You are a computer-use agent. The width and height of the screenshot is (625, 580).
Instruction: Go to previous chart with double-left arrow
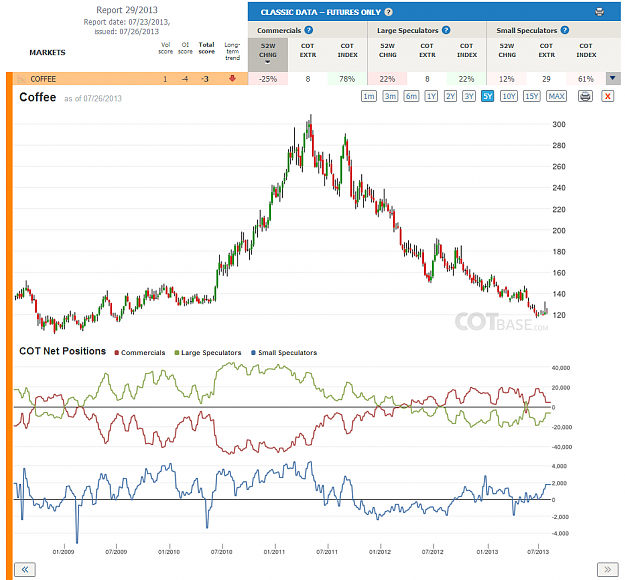click(x=25, y=569)
